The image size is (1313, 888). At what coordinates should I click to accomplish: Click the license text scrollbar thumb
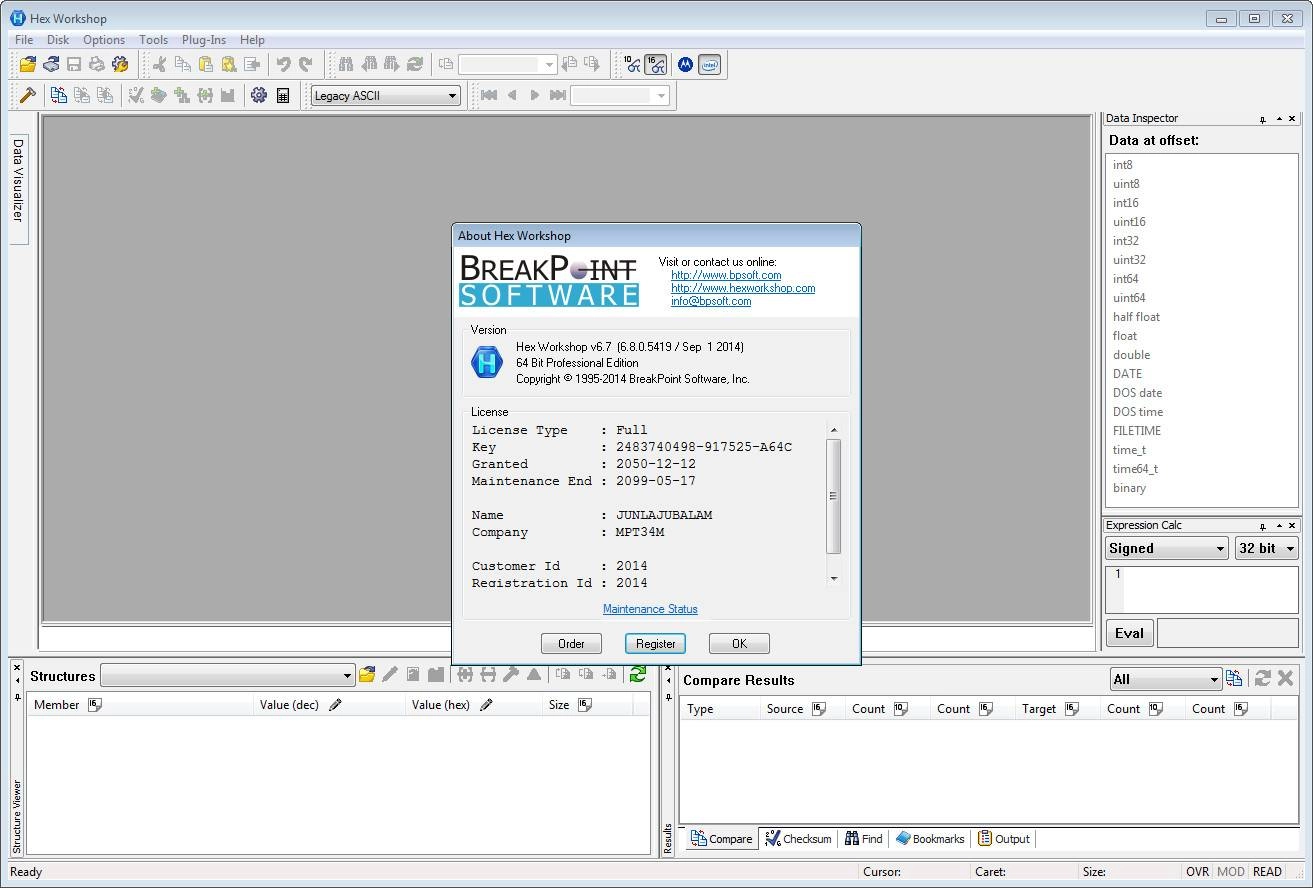click(x=834, y=496)
